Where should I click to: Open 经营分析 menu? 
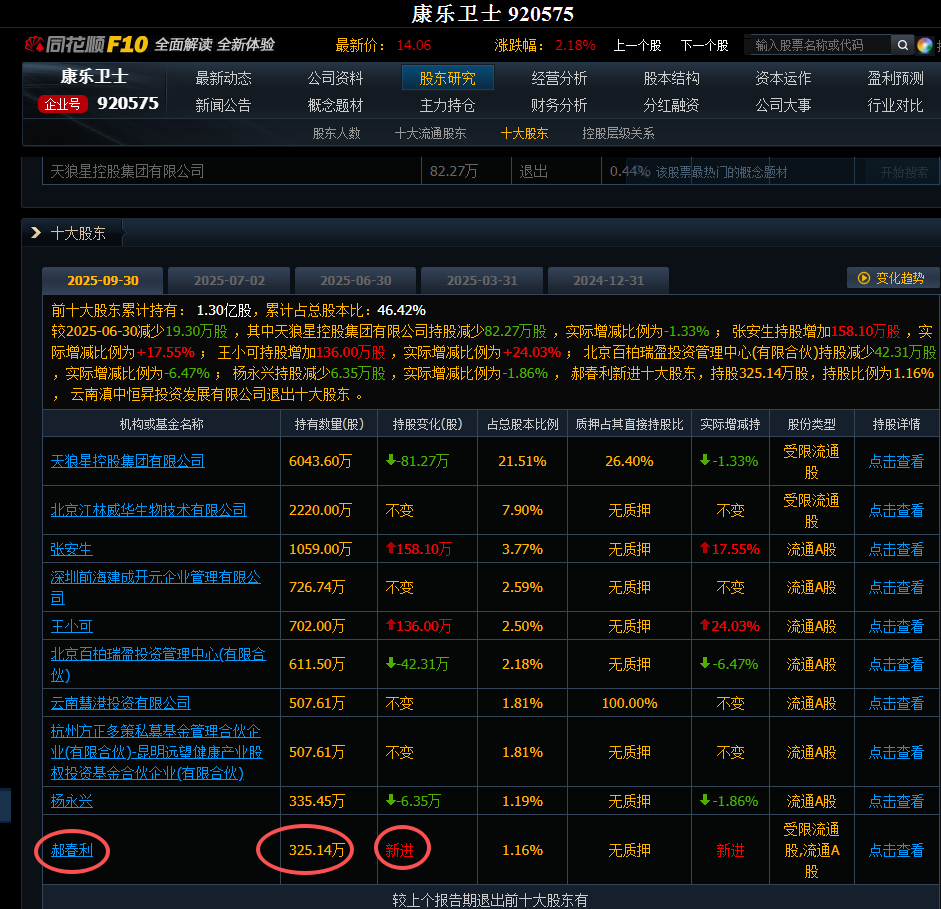click(x=559, y=78)
